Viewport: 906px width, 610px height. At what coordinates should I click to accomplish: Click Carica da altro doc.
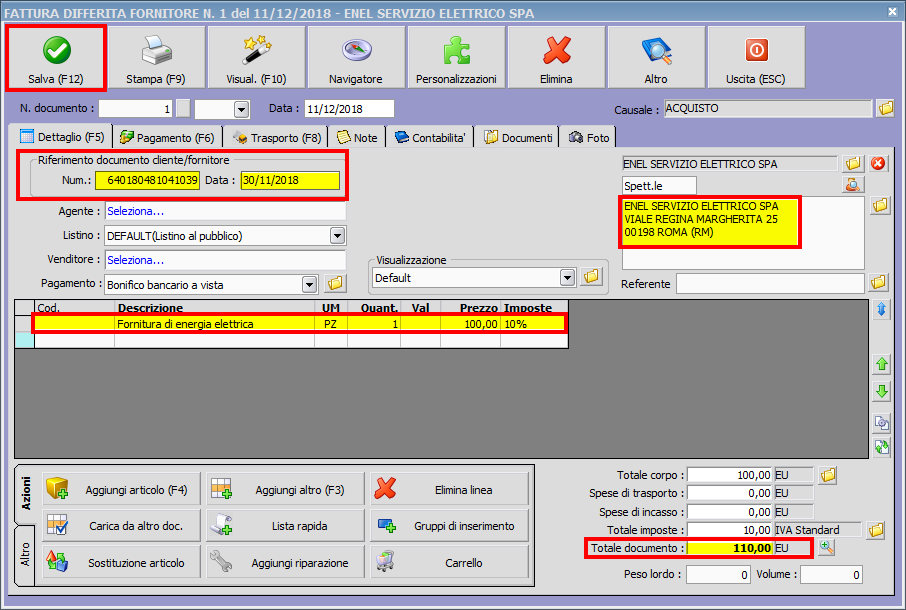(x=122, y=526)
